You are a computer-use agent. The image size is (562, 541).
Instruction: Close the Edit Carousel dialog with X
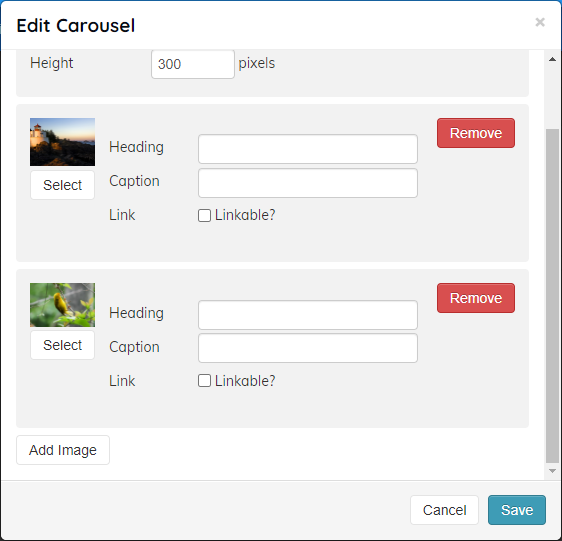[x=540, y=22]
